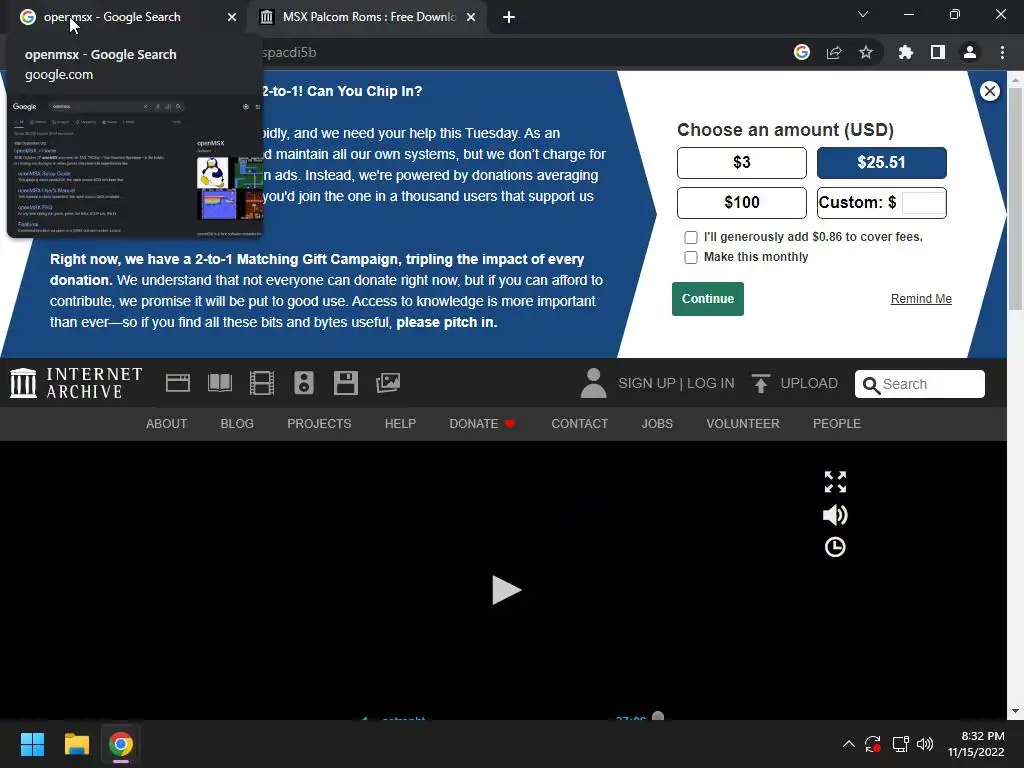Open Chrome's three-dot menu

(x=1002, y=52)
